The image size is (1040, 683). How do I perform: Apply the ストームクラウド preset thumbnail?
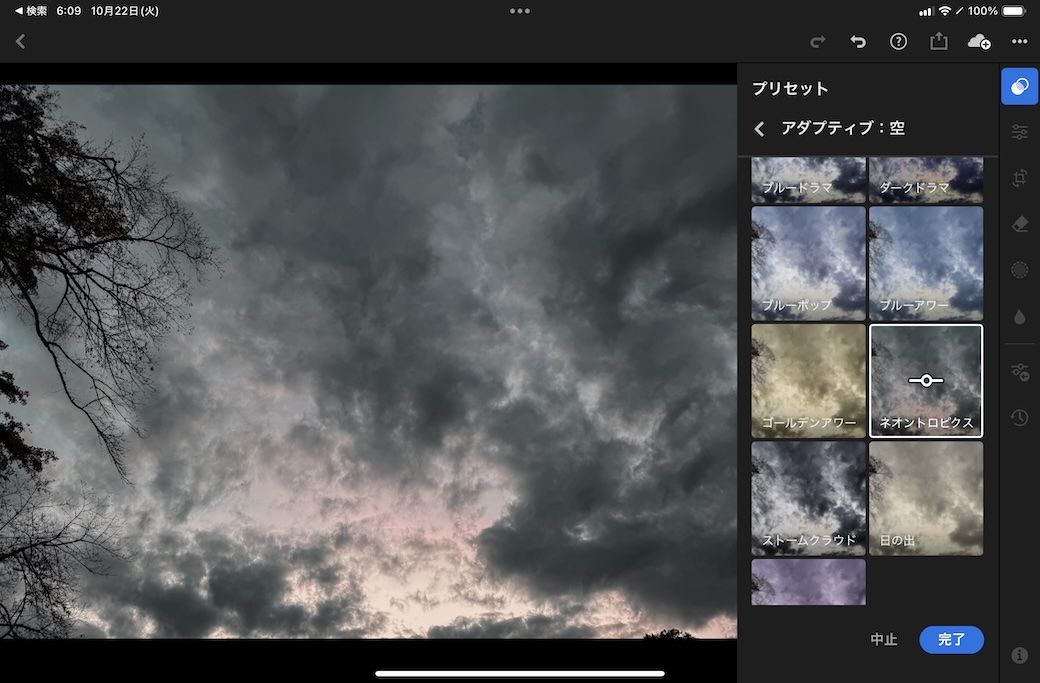pos(808,498)
